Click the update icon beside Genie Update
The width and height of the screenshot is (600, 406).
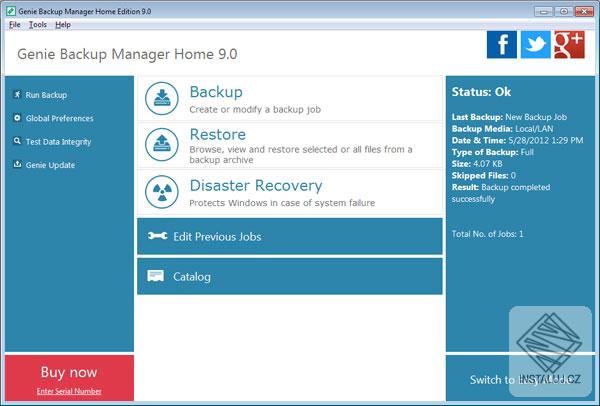[x=17, y=164]
